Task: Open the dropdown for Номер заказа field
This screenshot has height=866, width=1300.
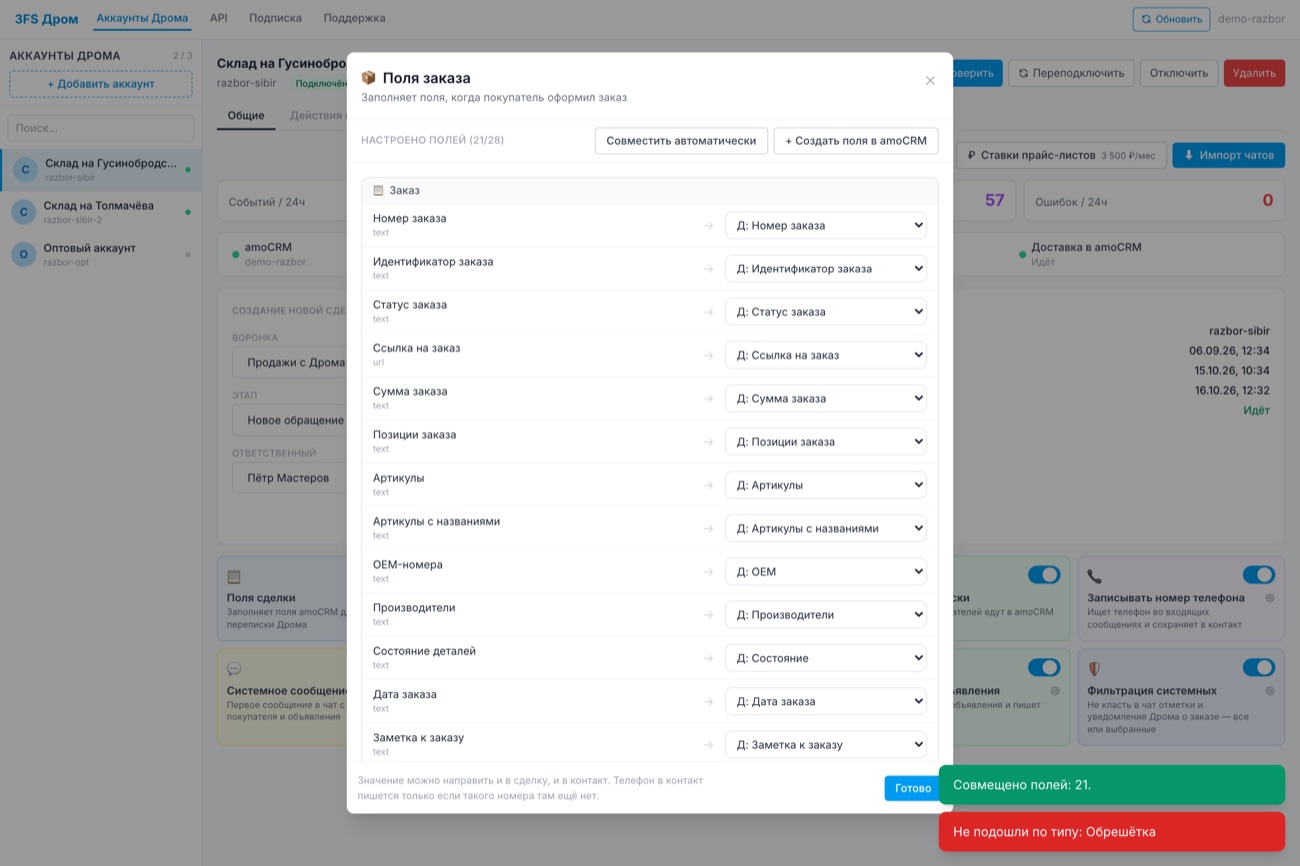Action: pos(826,226)
